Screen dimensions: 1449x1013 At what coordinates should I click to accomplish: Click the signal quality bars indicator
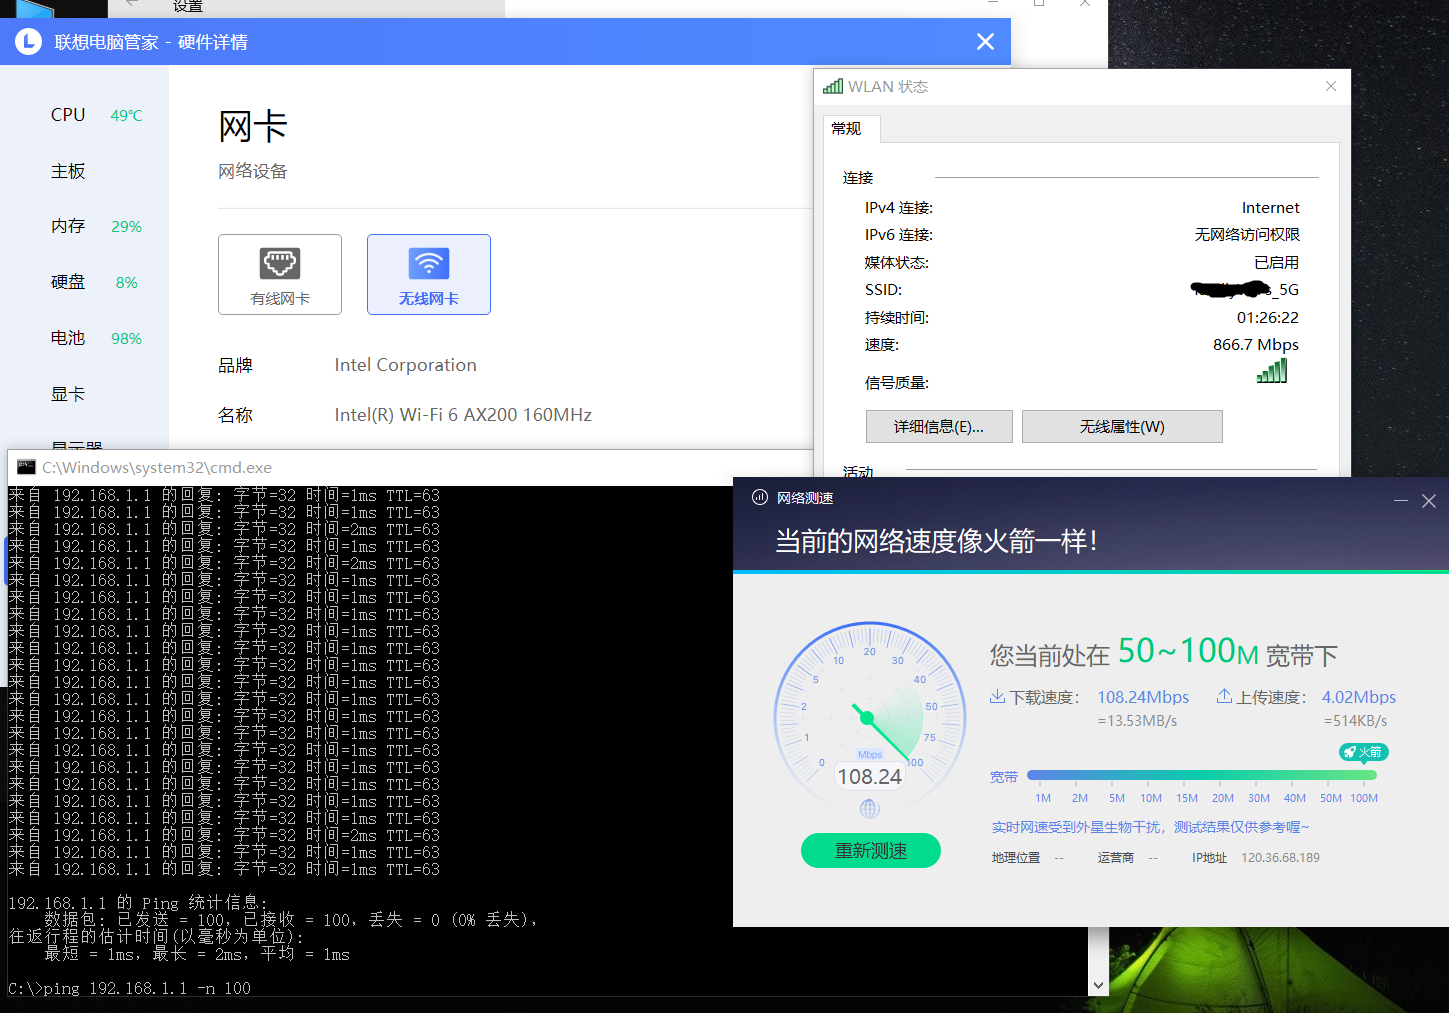[x=1272, y=371]
